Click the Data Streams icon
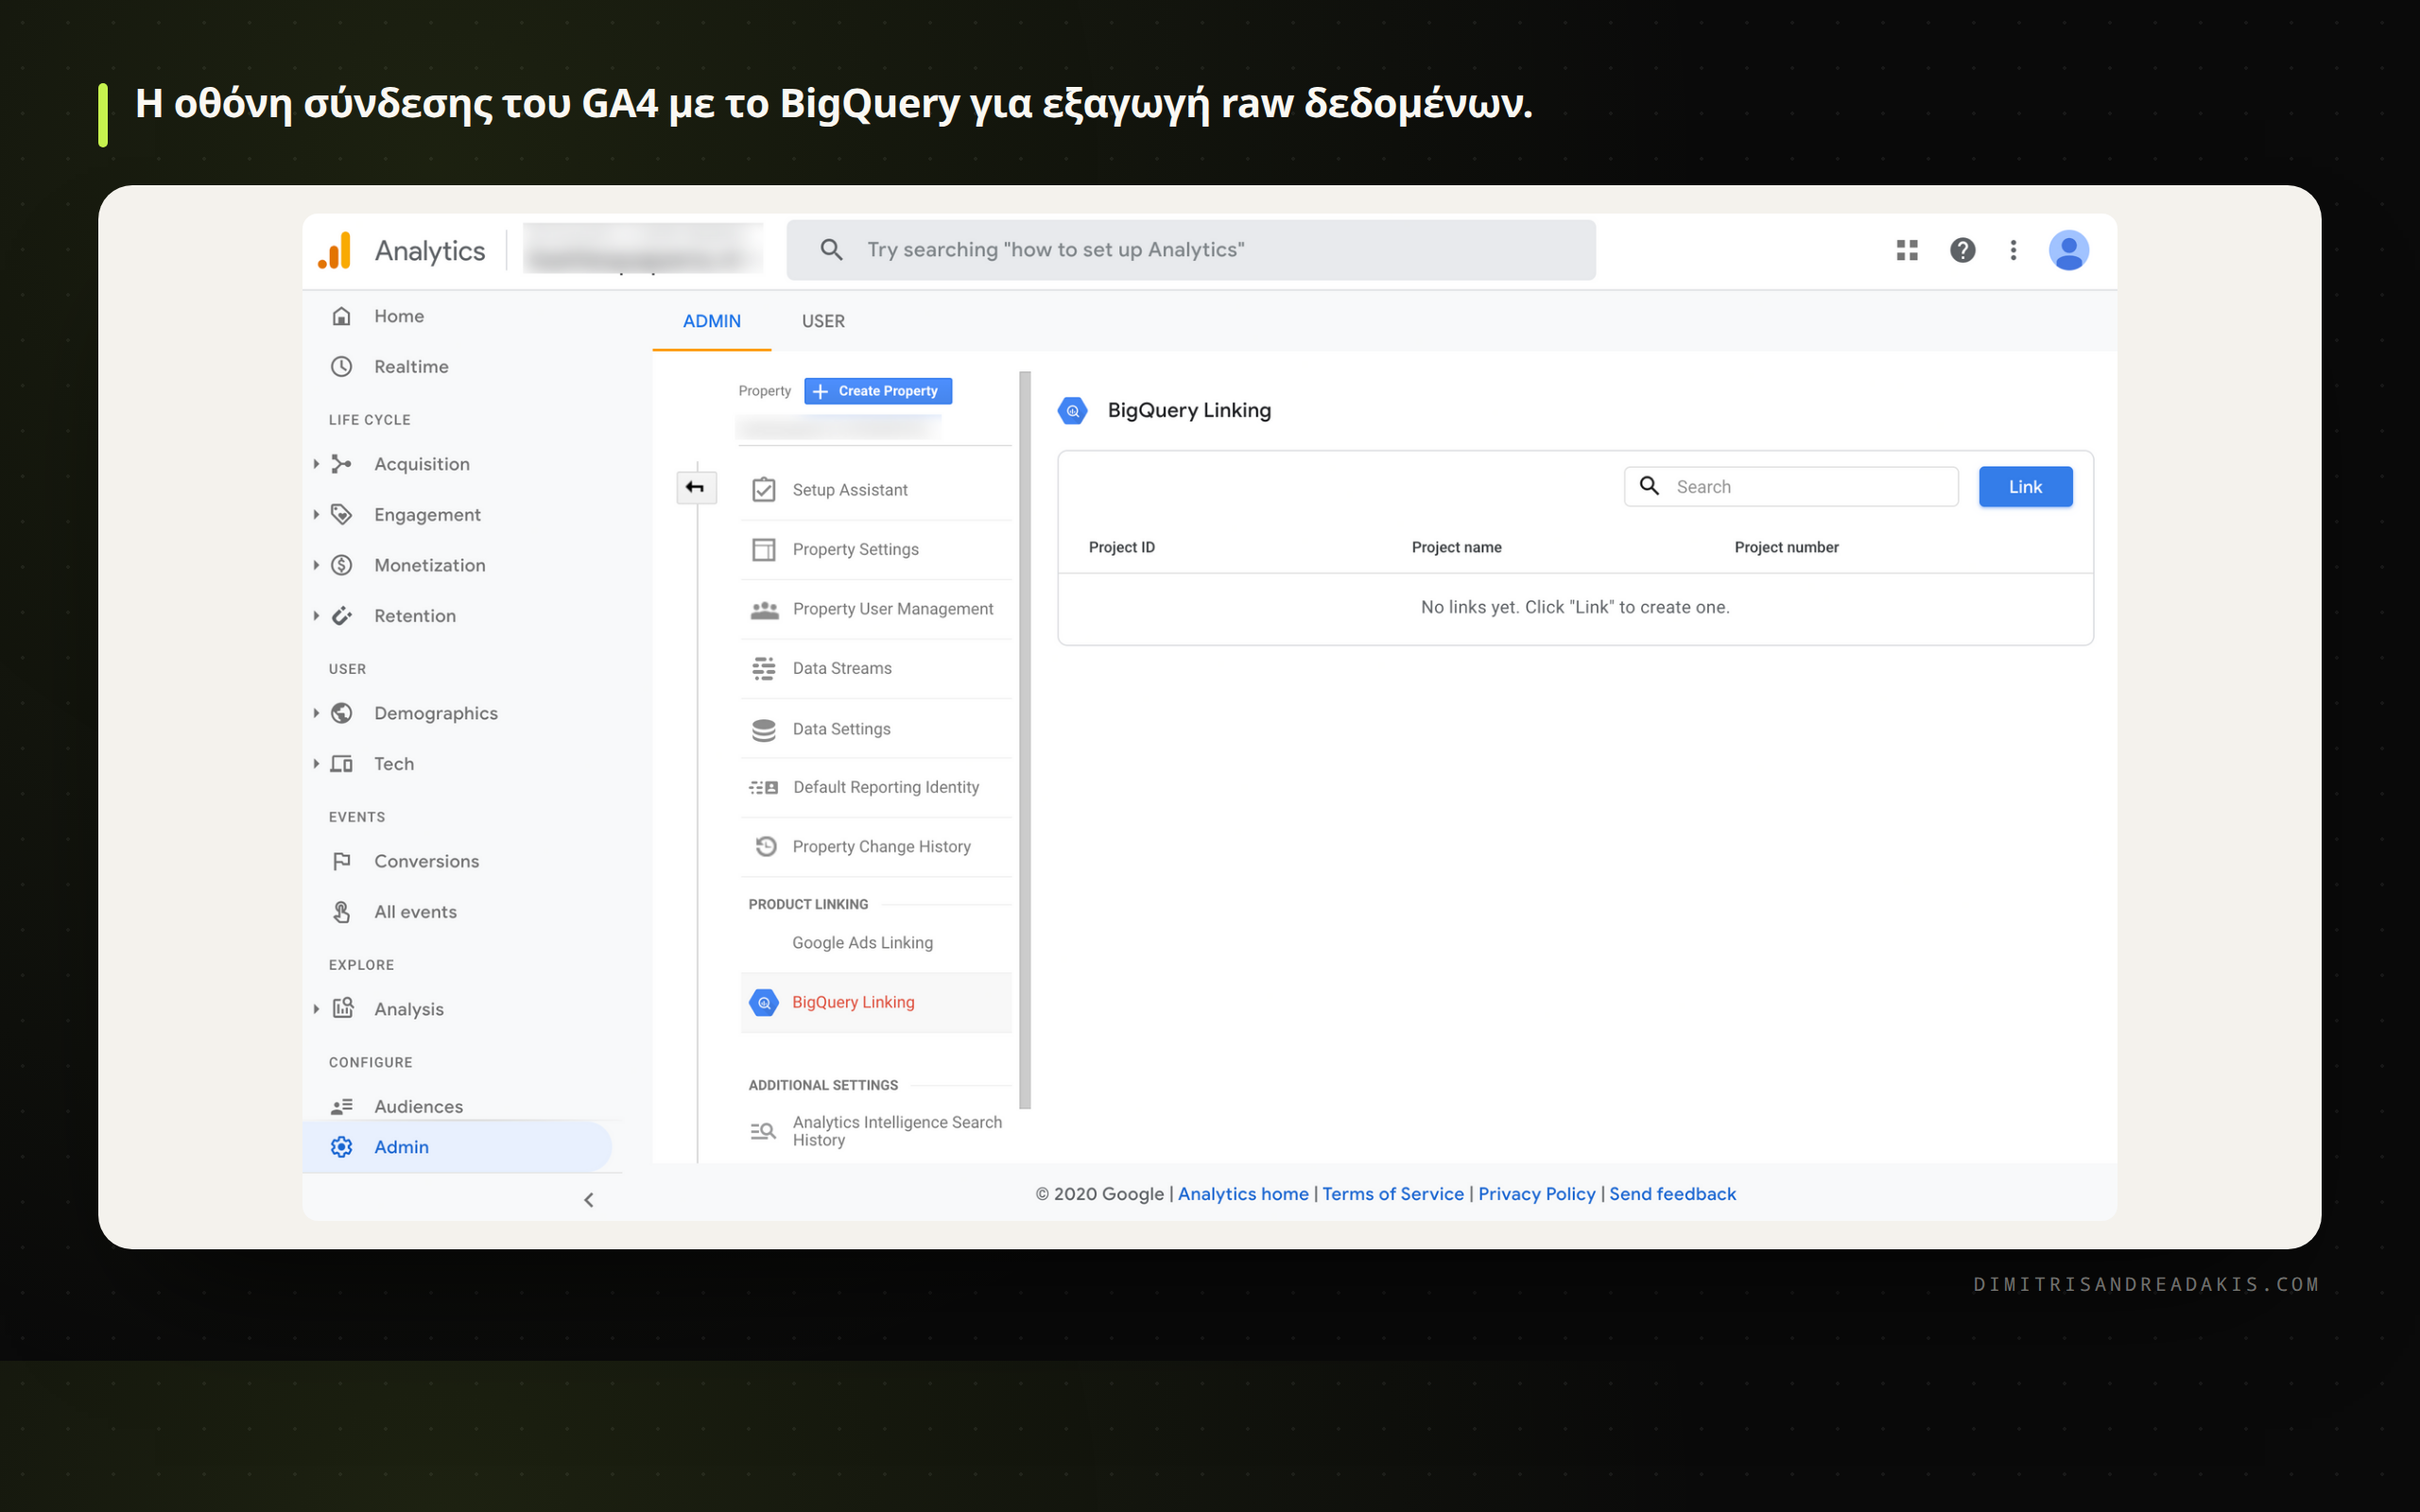 point(764,668)
